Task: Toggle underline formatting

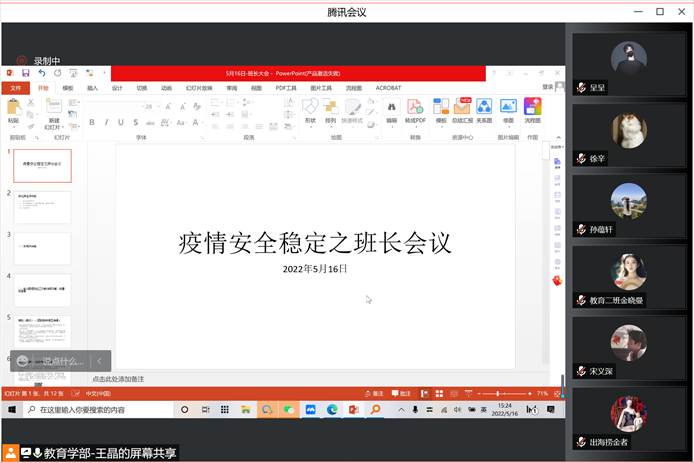Action: pyautogui.click(x=121, y=122)
